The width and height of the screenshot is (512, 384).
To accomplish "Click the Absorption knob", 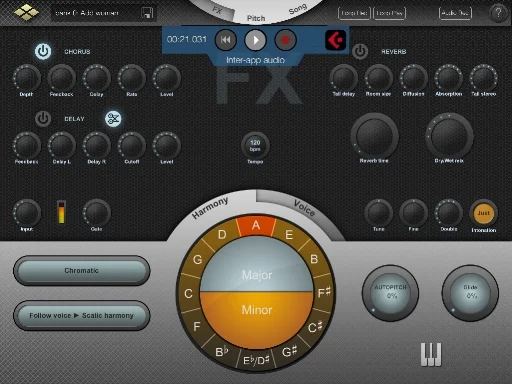I will coord(448,78).
